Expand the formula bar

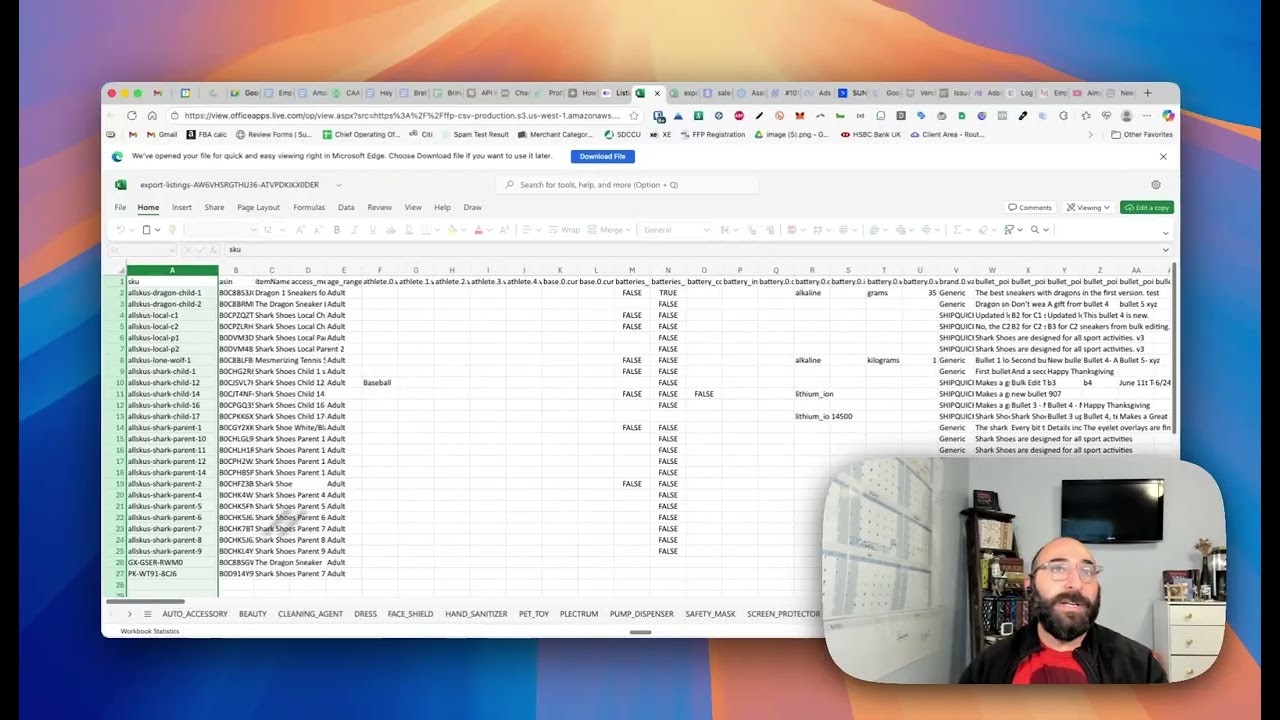pos(1166,250)
